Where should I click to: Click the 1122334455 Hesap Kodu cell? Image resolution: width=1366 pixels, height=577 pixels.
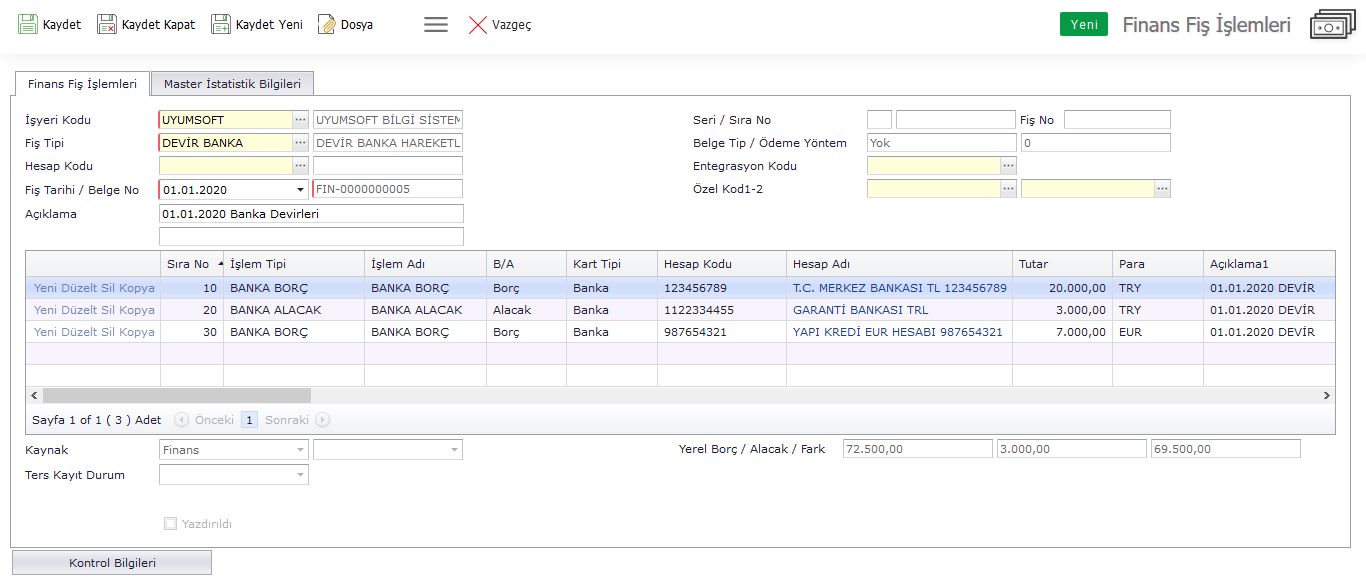point(721,310)
